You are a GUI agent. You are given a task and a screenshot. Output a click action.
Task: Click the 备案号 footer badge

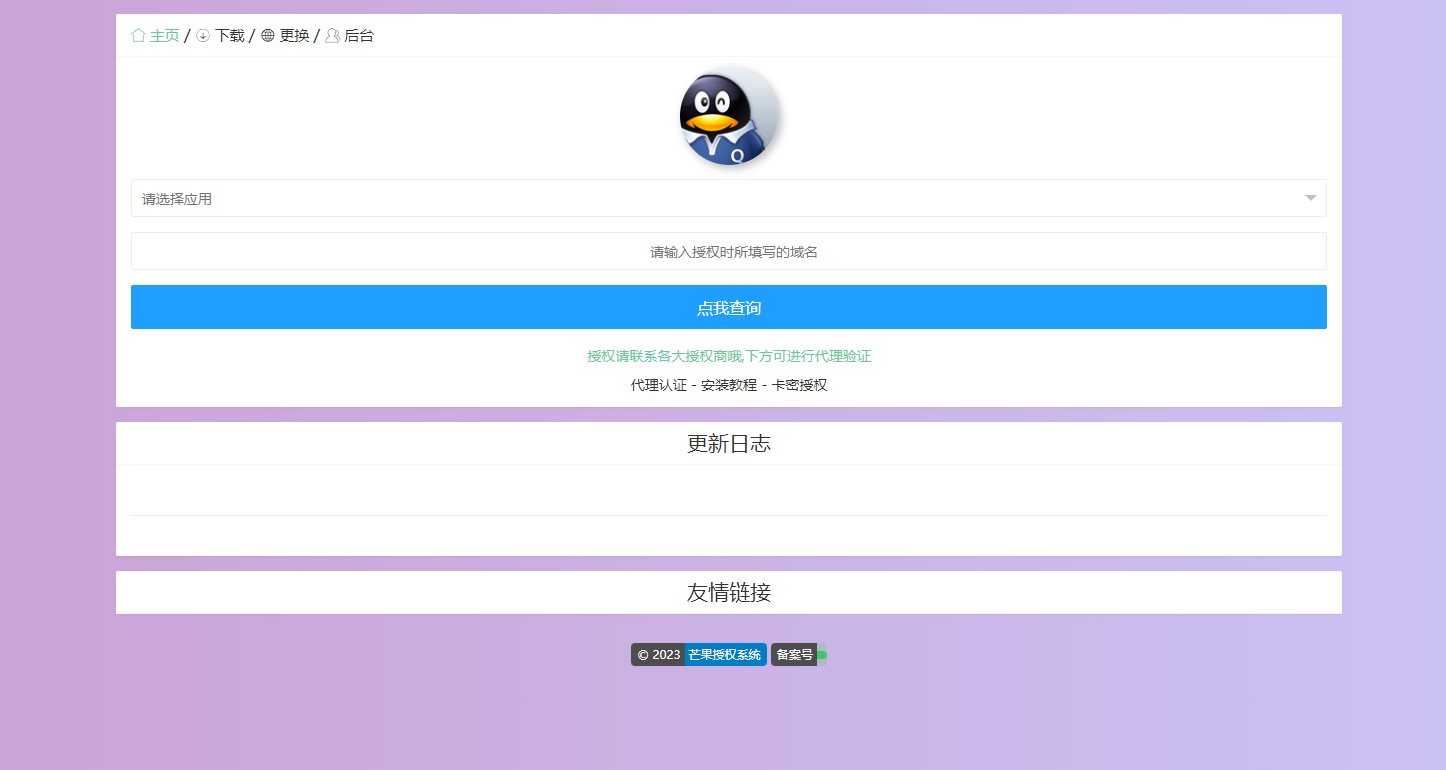[x=794, y=655]
